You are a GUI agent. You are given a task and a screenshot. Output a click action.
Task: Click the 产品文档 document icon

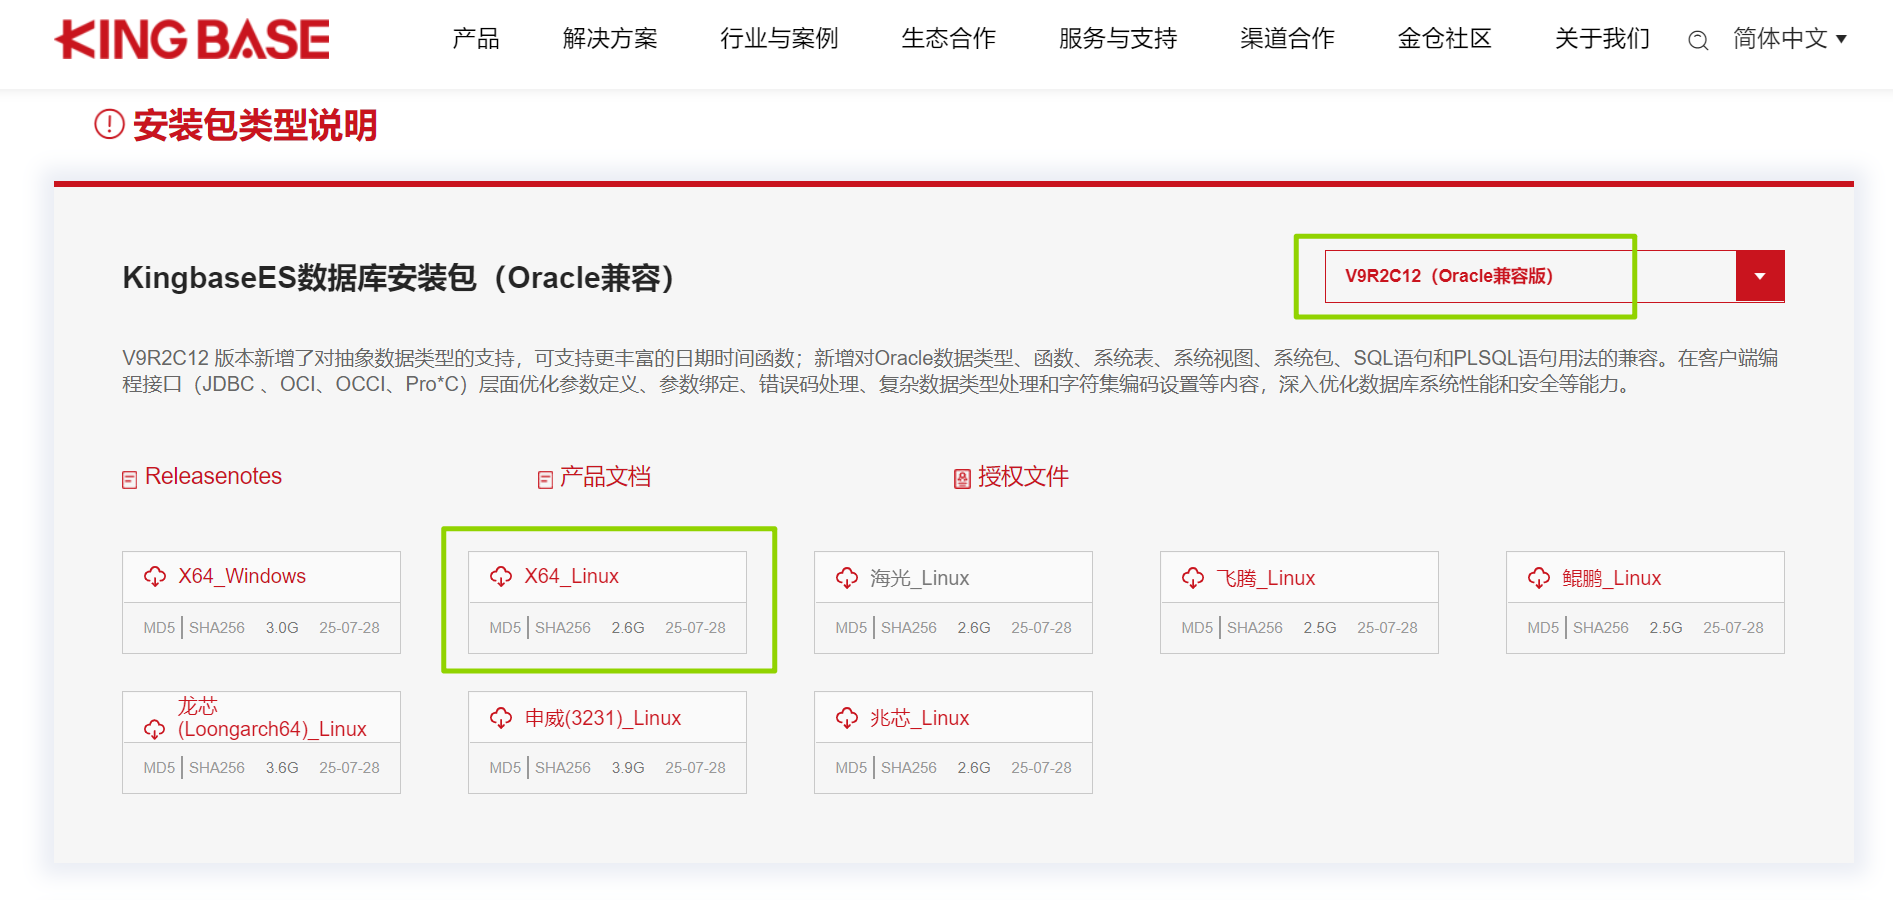(x=545, y=480)
